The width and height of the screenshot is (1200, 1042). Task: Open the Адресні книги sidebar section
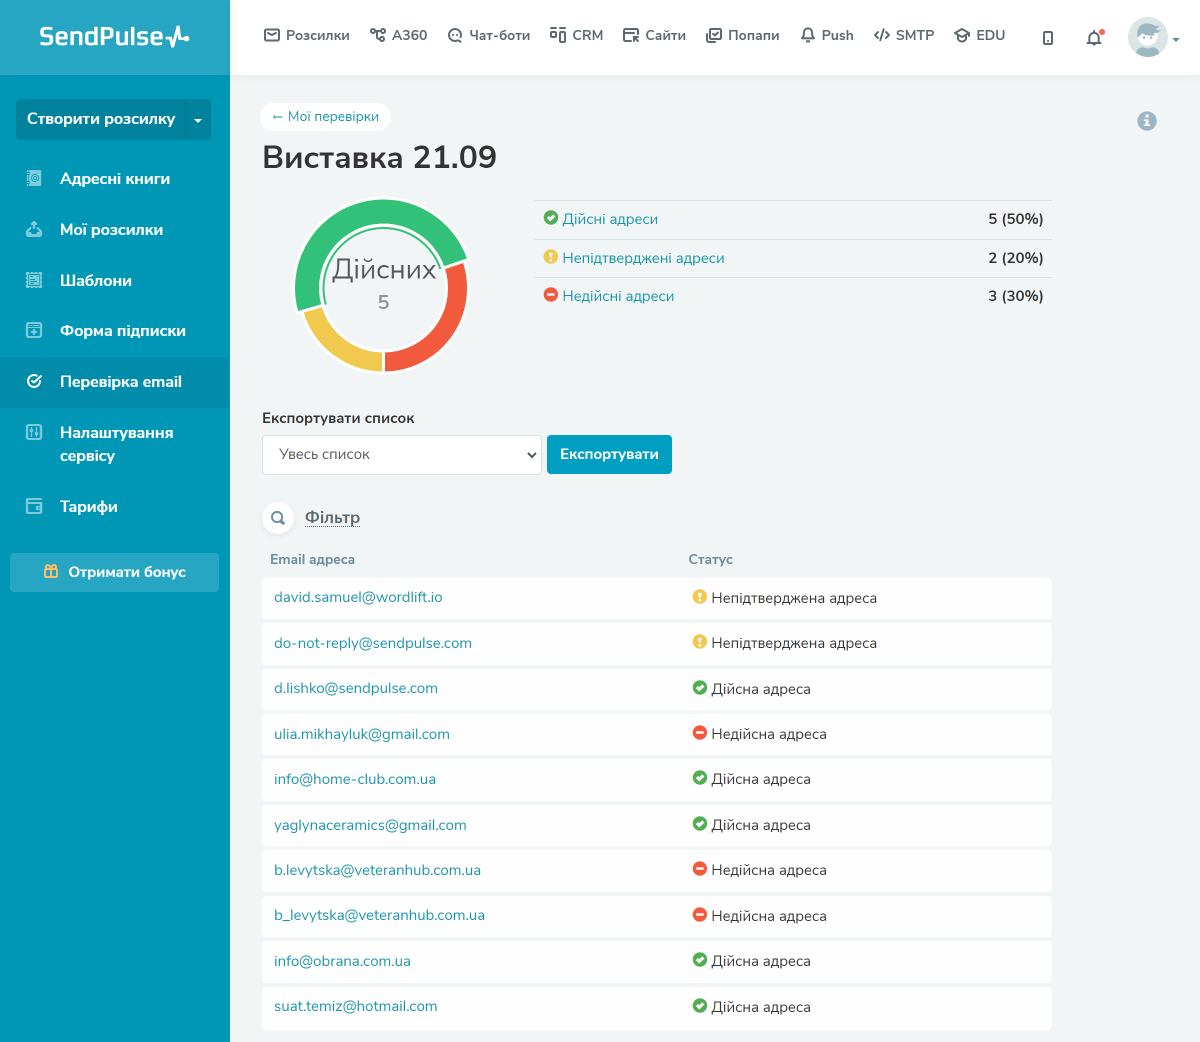tap(114, 179)
